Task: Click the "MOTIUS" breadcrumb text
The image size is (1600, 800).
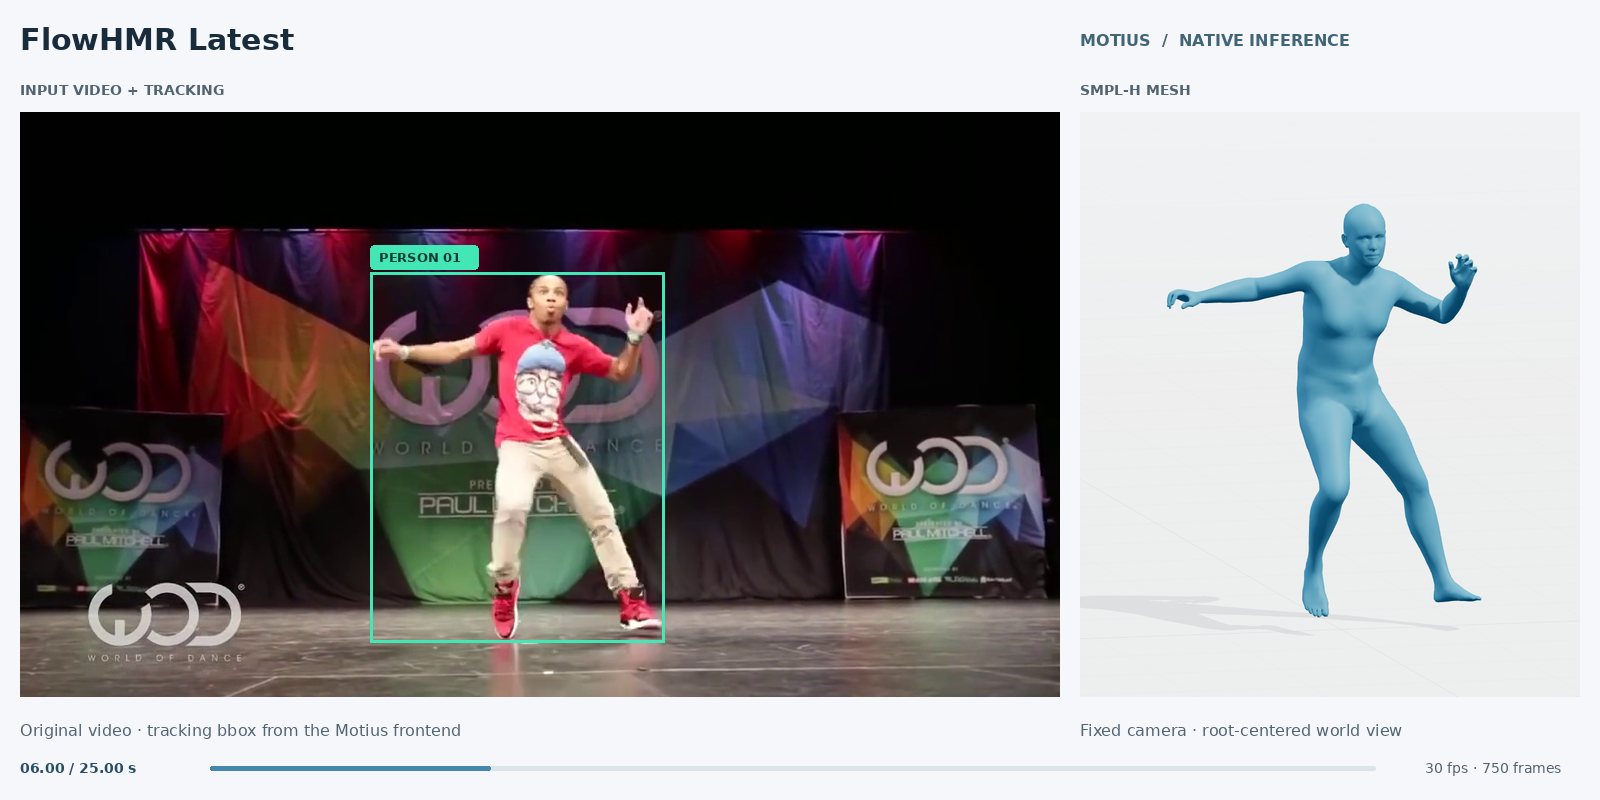Action: (x=1115, y=41)
